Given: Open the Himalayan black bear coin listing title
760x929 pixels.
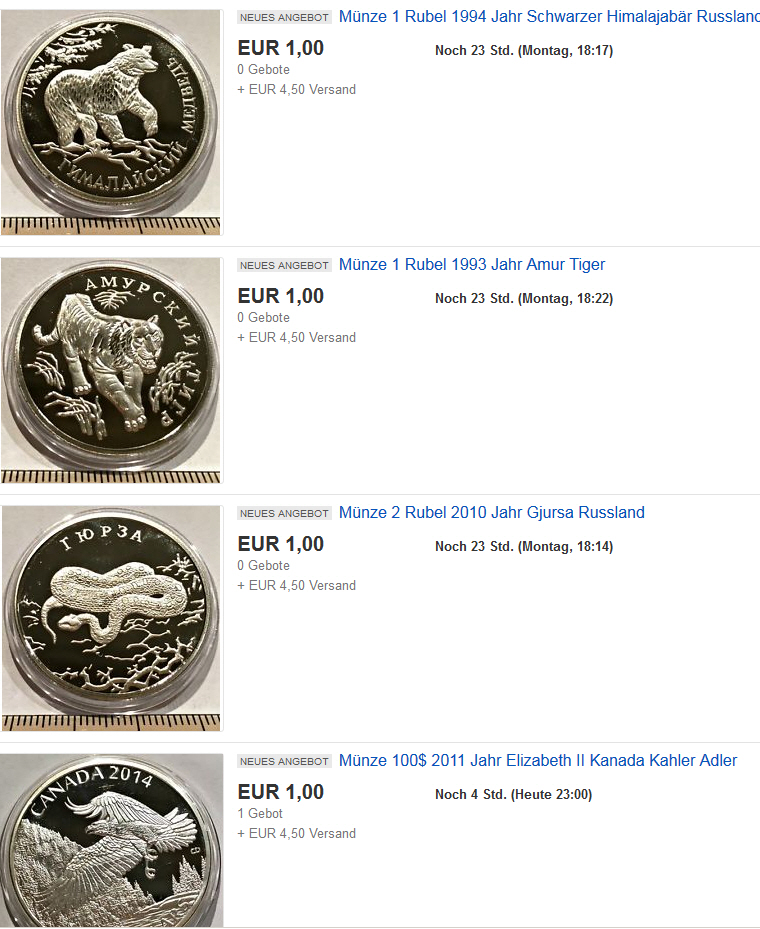Looking at the screenshot, I should (x=549, y=17).
